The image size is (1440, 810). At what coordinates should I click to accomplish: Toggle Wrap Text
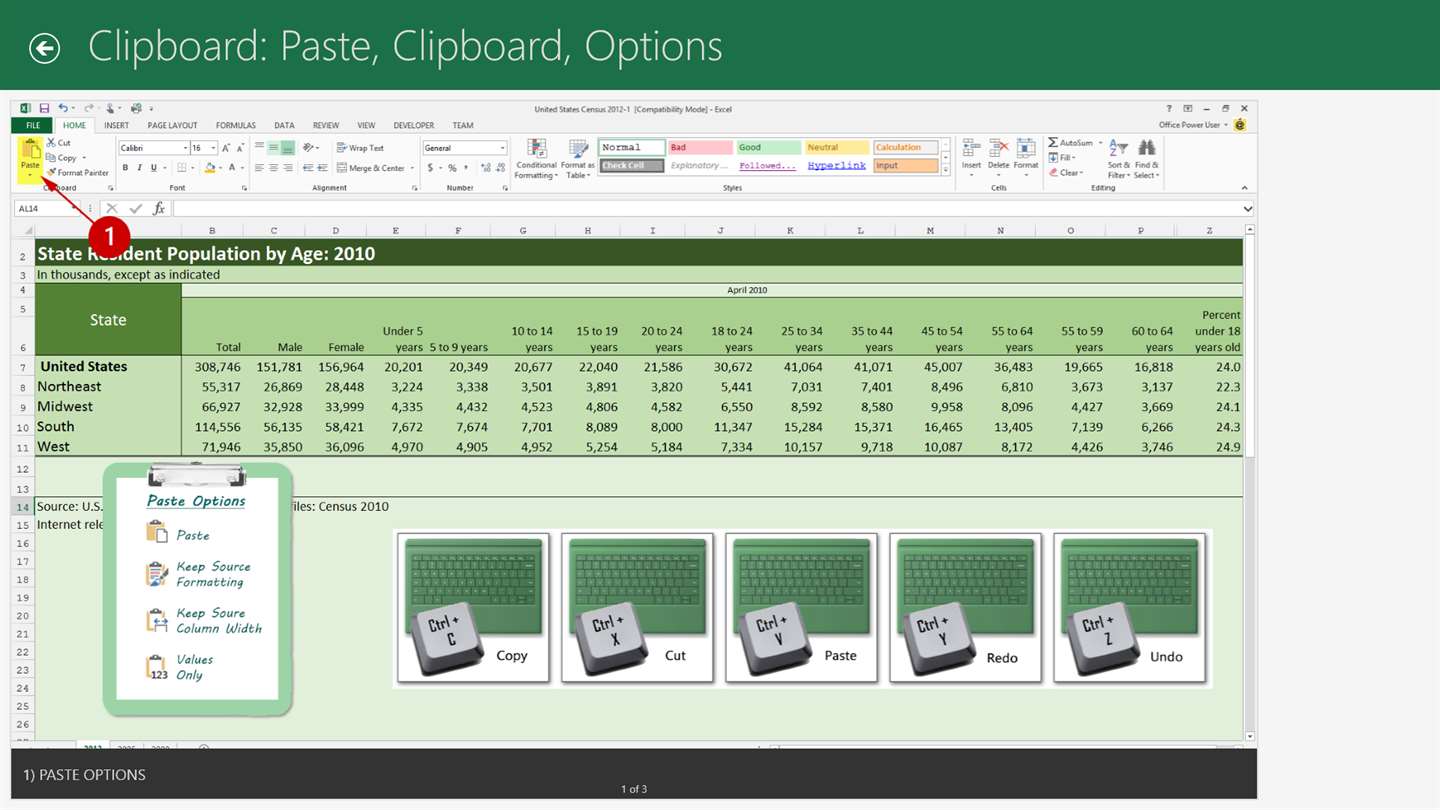(360, 148)
